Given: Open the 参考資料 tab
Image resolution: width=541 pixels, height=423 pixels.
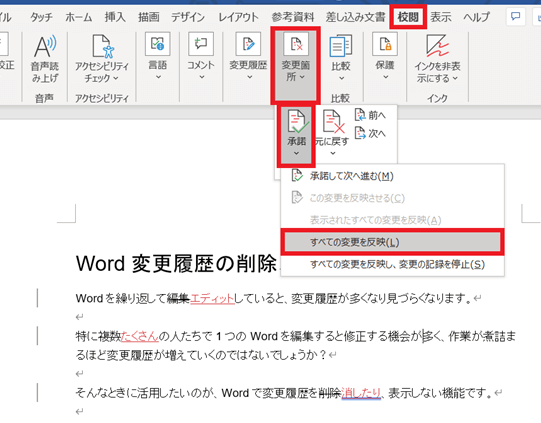Looking at the screenshot, I should pyautogui.click(x=293, y=17).
